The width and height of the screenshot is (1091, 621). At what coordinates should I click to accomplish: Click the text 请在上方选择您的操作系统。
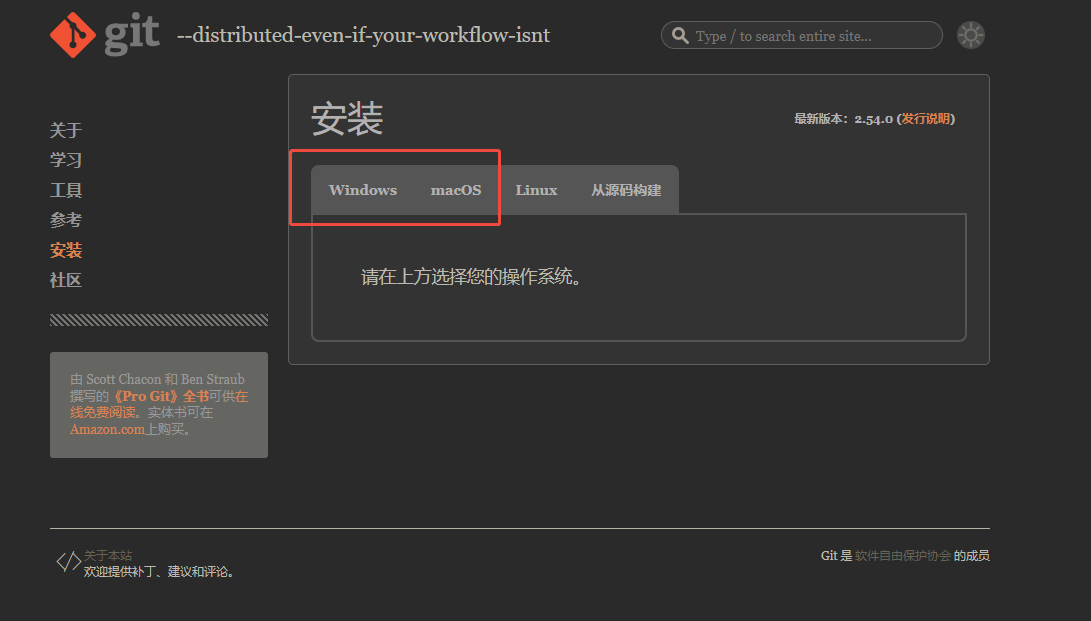tap(472, 277)
